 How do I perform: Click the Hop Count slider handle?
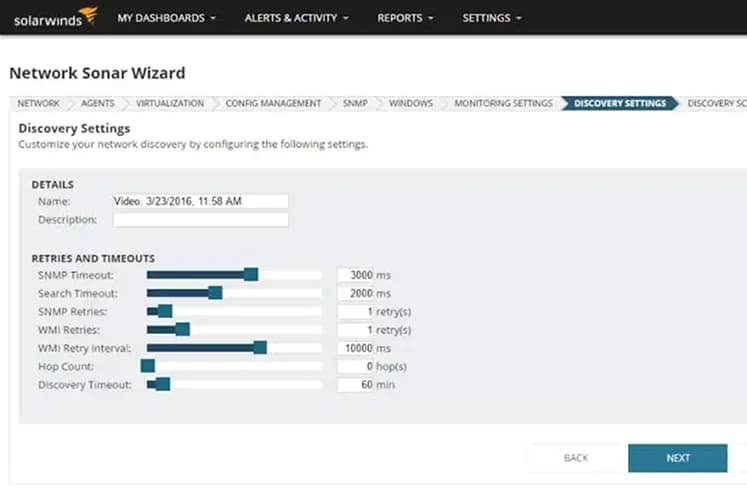[148, 366]
